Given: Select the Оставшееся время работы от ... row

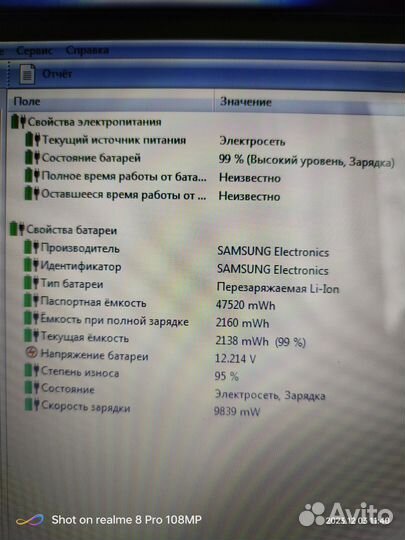Looking at the screenshot, I should coord(124,195).
